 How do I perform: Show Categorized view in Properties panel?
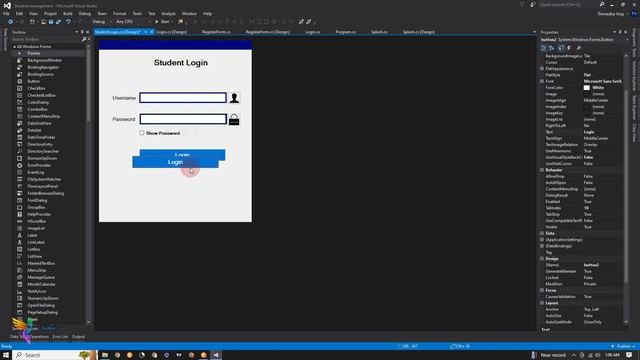543,48
